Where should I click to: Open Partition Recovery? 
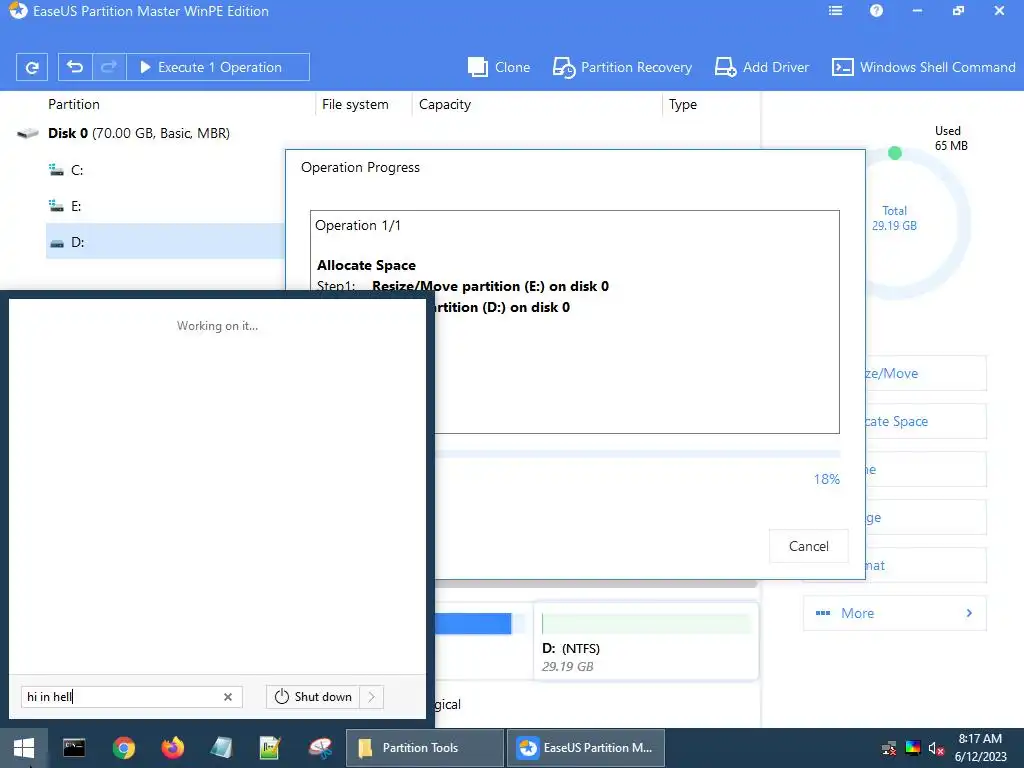pos(622,67)
